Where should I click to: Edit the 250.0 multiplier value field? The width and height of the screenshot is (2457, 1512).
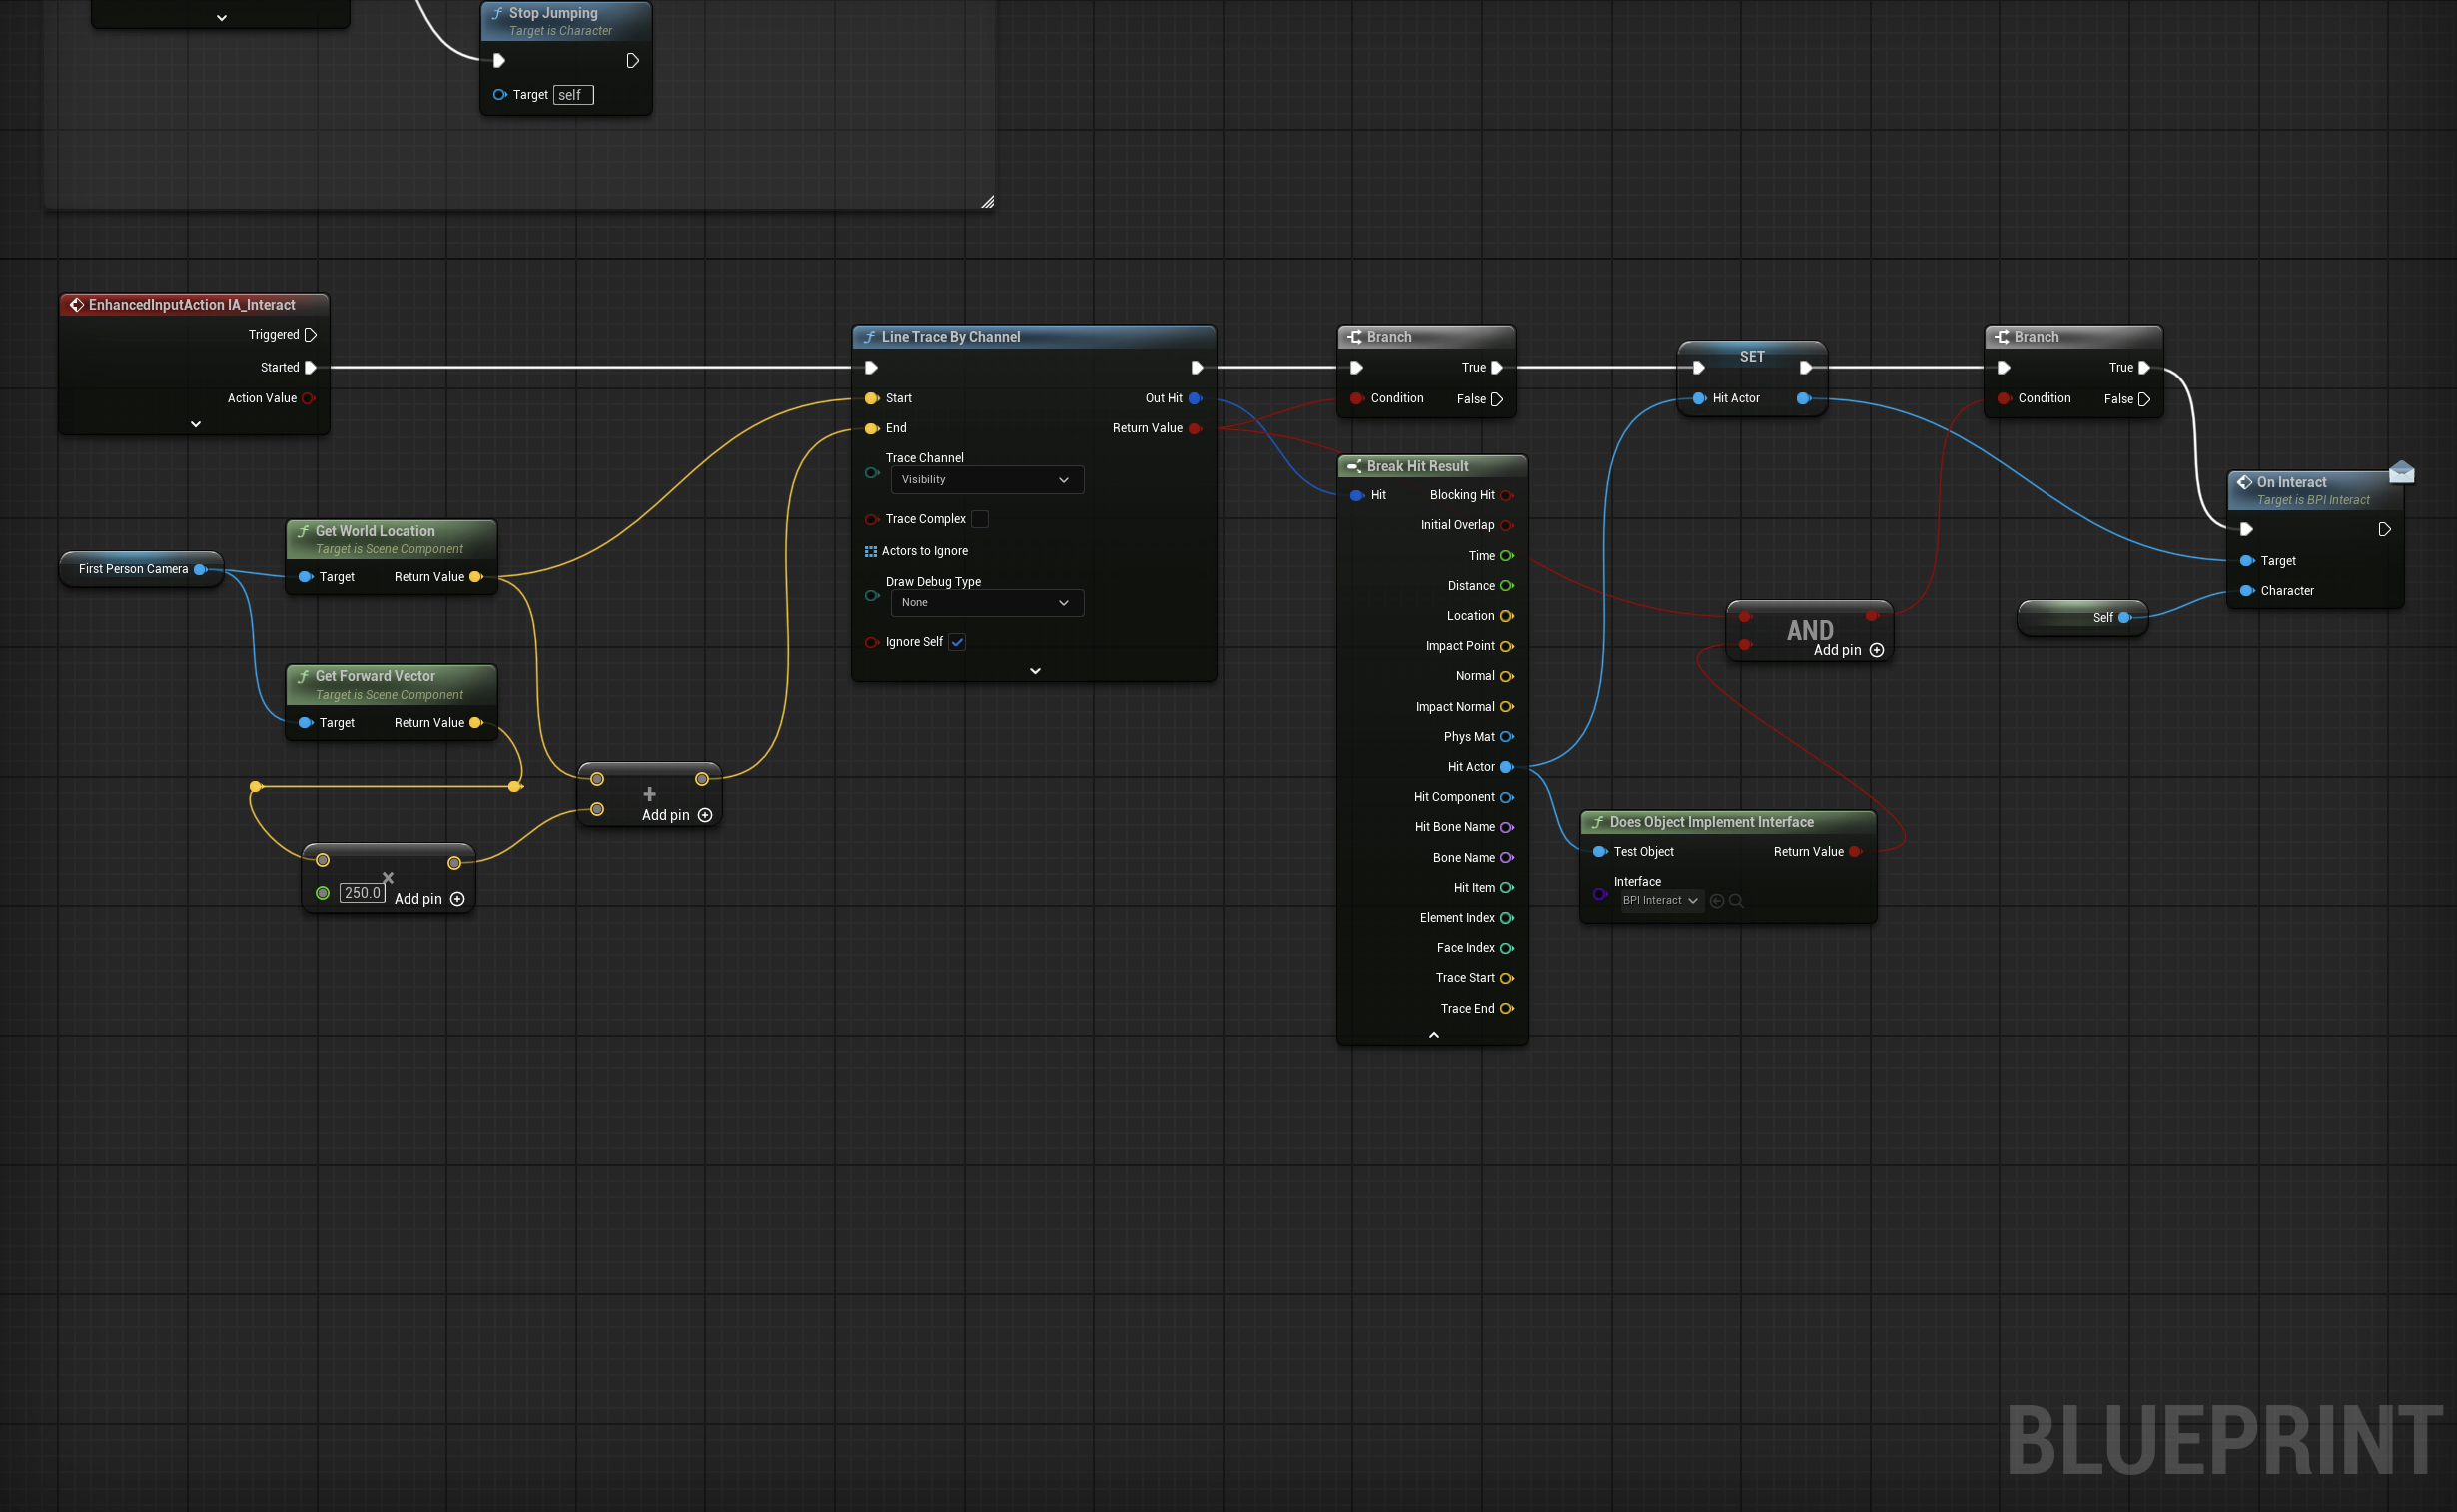coord(363,892)
